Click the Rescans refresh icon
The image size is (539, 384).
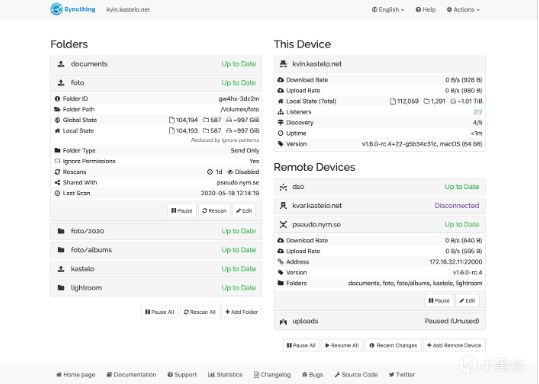pyautogui.click(x=57, y=172)
